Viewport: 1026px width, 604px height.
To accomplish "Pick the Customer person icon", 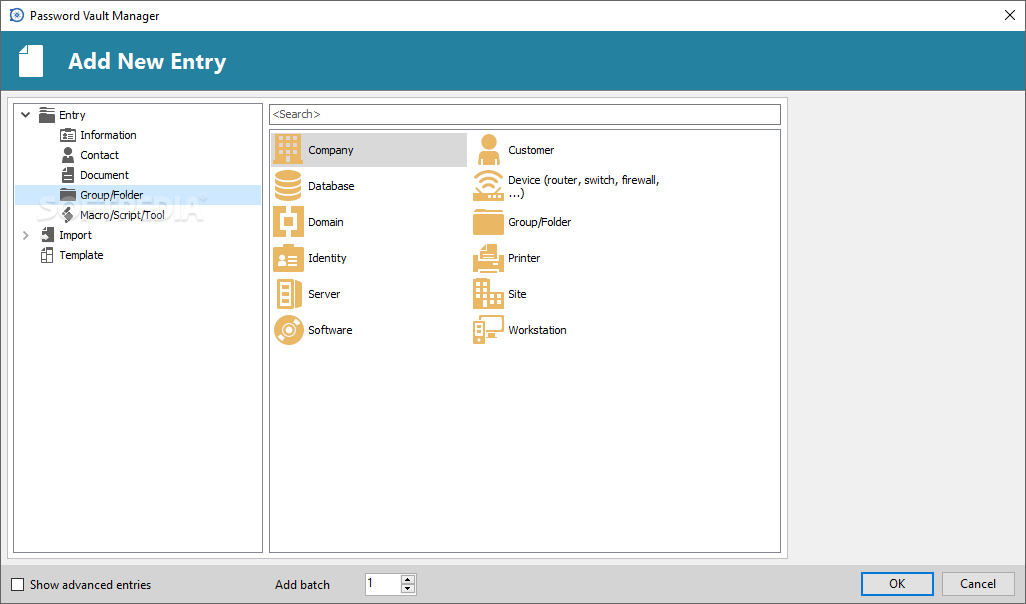I will click(488, 150).
